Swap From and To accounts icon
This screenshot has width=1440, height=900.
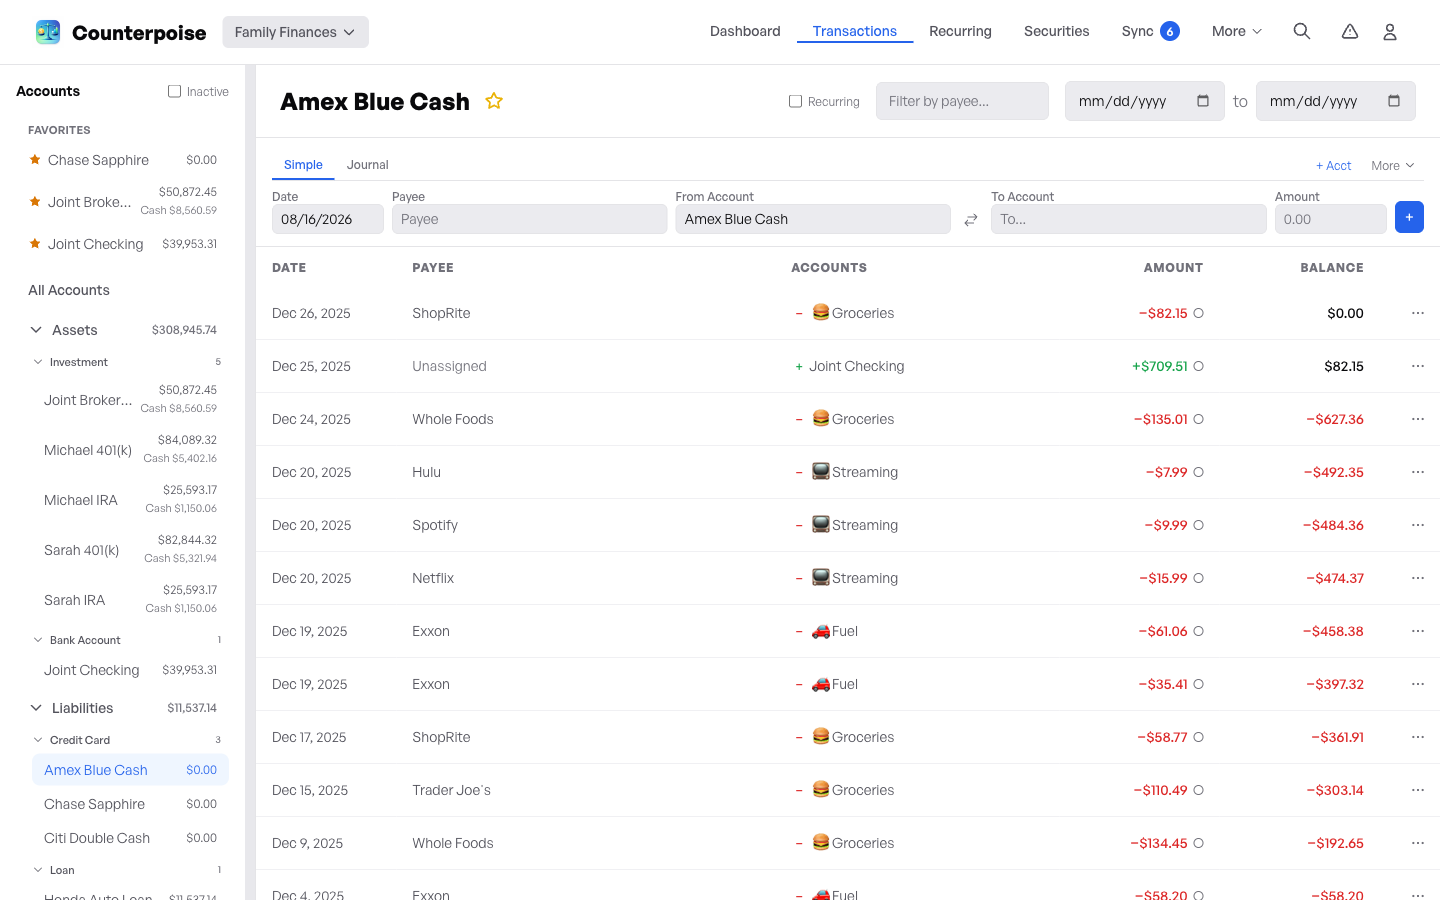(970, 220)
